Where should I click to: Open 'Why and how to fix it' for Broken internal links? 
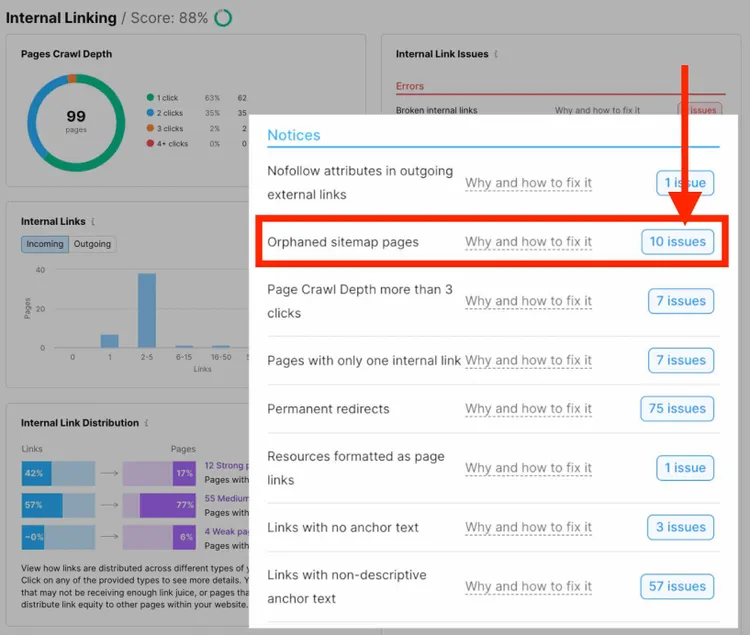click(x=597, y=110)
